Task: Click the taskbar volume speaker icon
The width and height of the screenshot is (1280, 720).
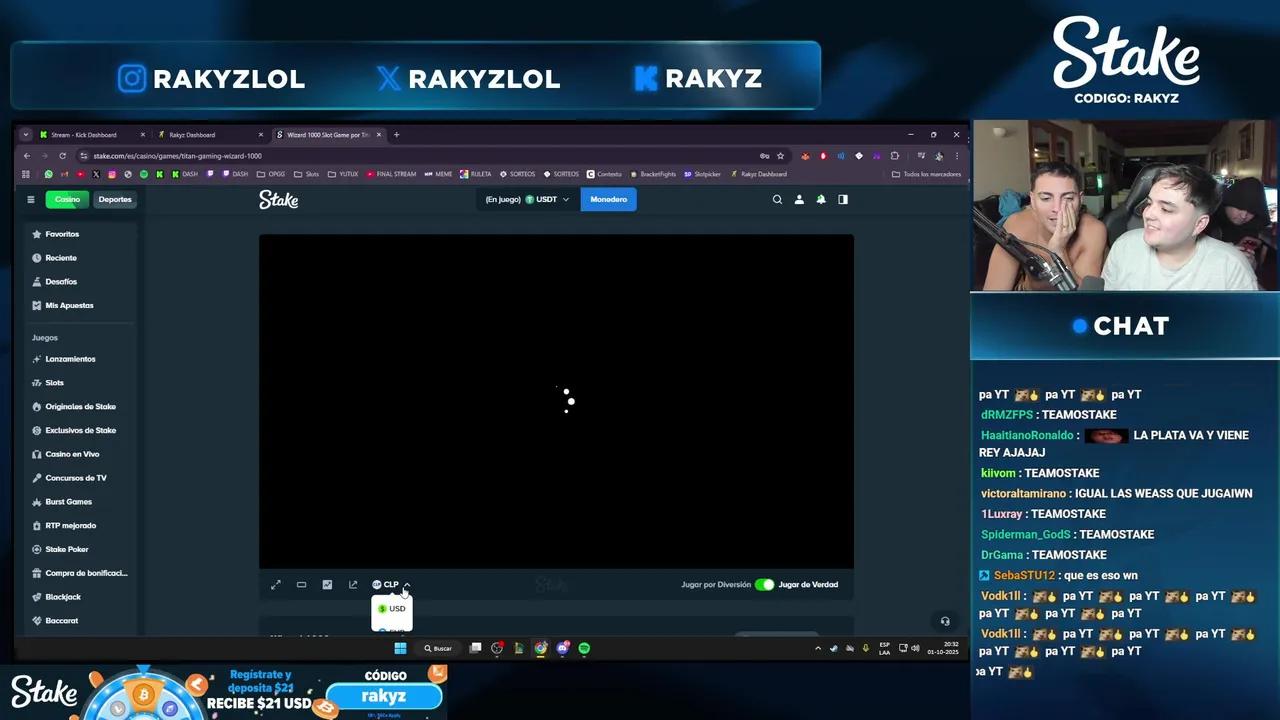Action: (915, 648)
